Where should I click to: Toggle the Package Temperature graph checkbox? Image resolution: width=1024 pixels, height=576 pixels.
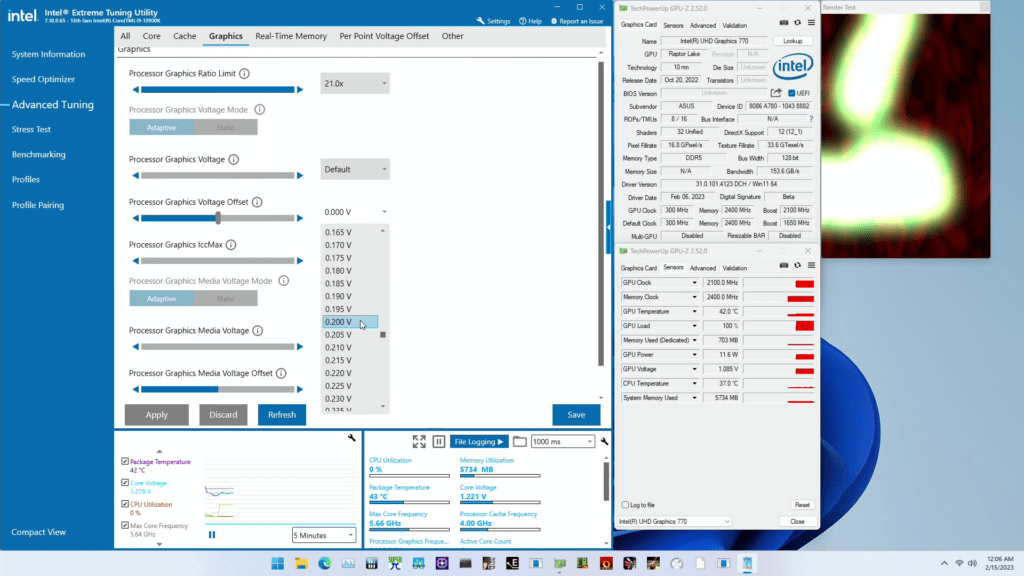(x=125, y=461)
